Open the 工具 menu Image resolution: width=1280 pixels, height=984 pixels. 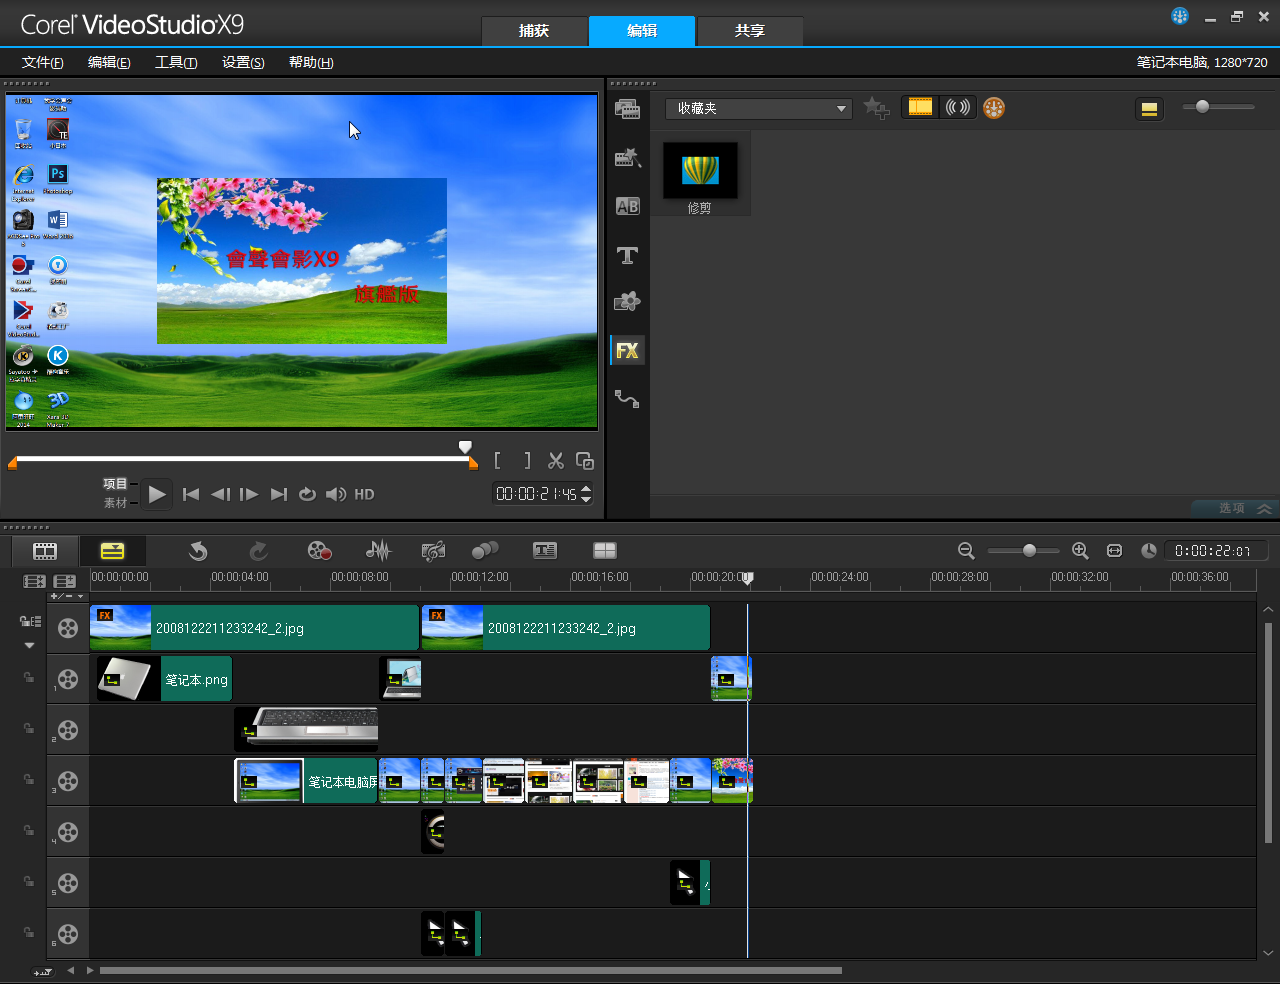click(176, 62)
